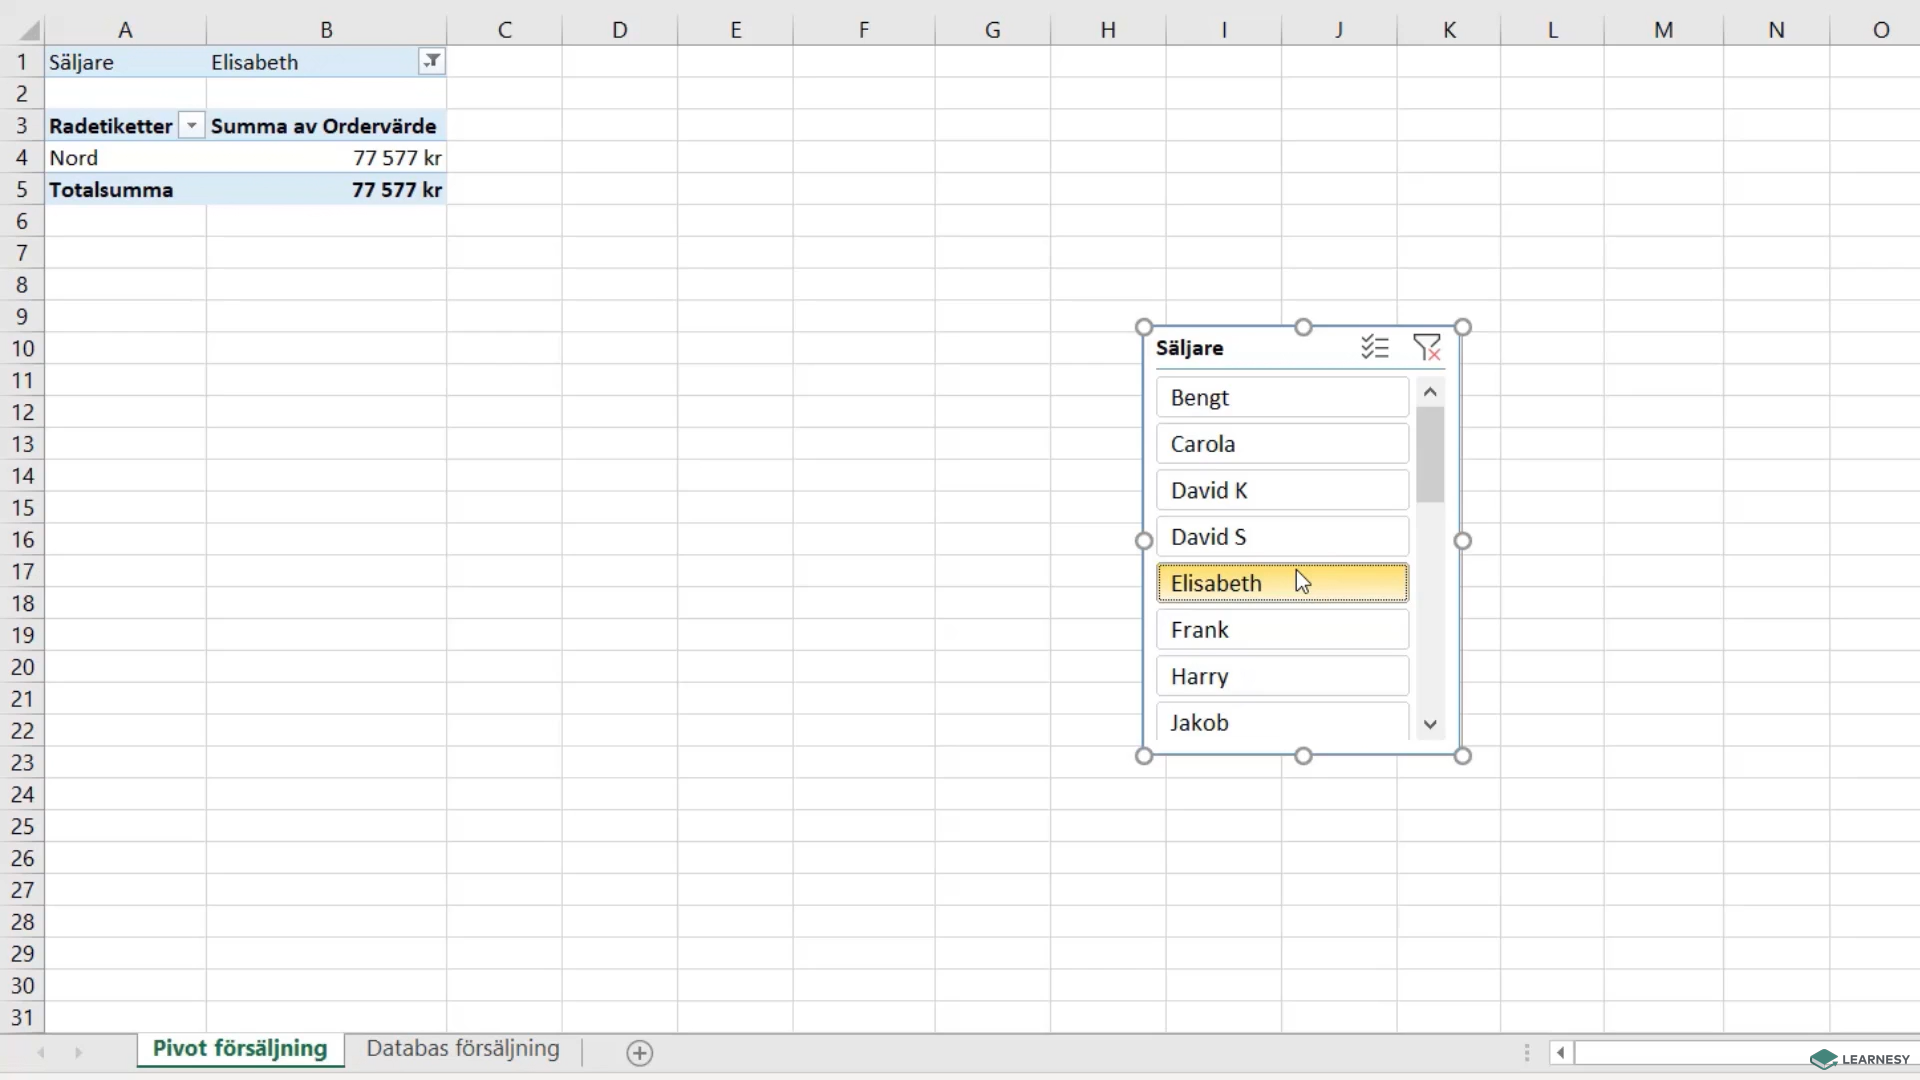Select column C header
Image resolution: width=1920 pixels, height=1080 pixels.
505,30
